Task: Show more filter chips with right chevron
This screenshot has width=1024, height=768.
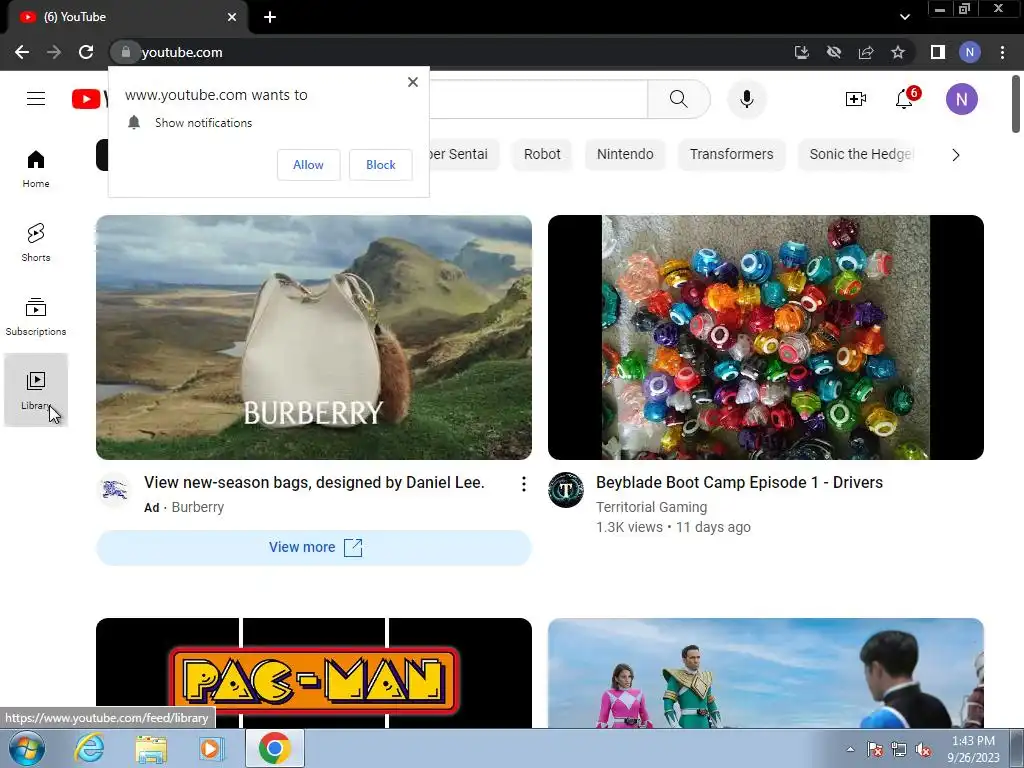Action: coord(955,155)
